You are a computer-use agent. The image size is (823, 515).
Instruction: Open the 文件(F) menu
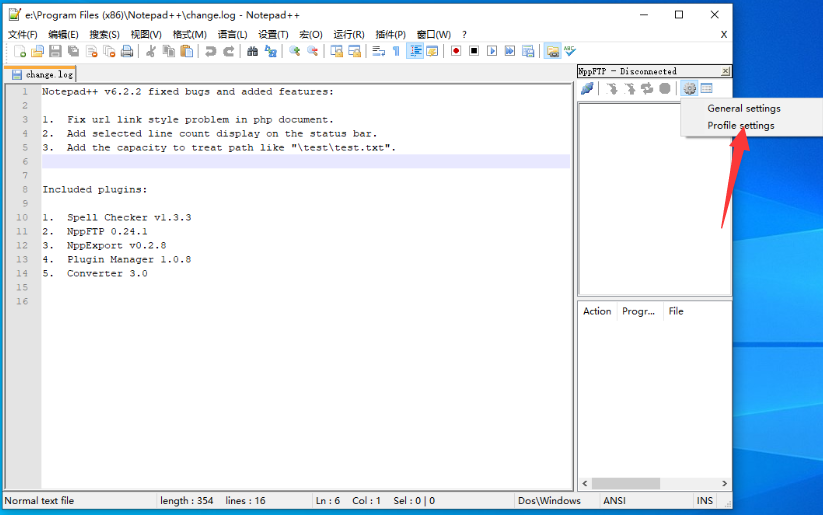(x=22, y=34)
